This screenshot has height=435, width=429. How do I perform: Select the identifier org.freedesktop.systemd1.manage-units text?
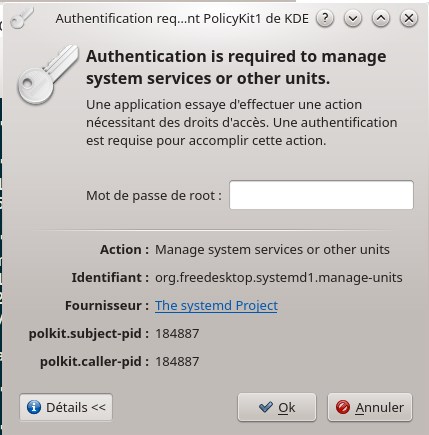click(279, 278)
